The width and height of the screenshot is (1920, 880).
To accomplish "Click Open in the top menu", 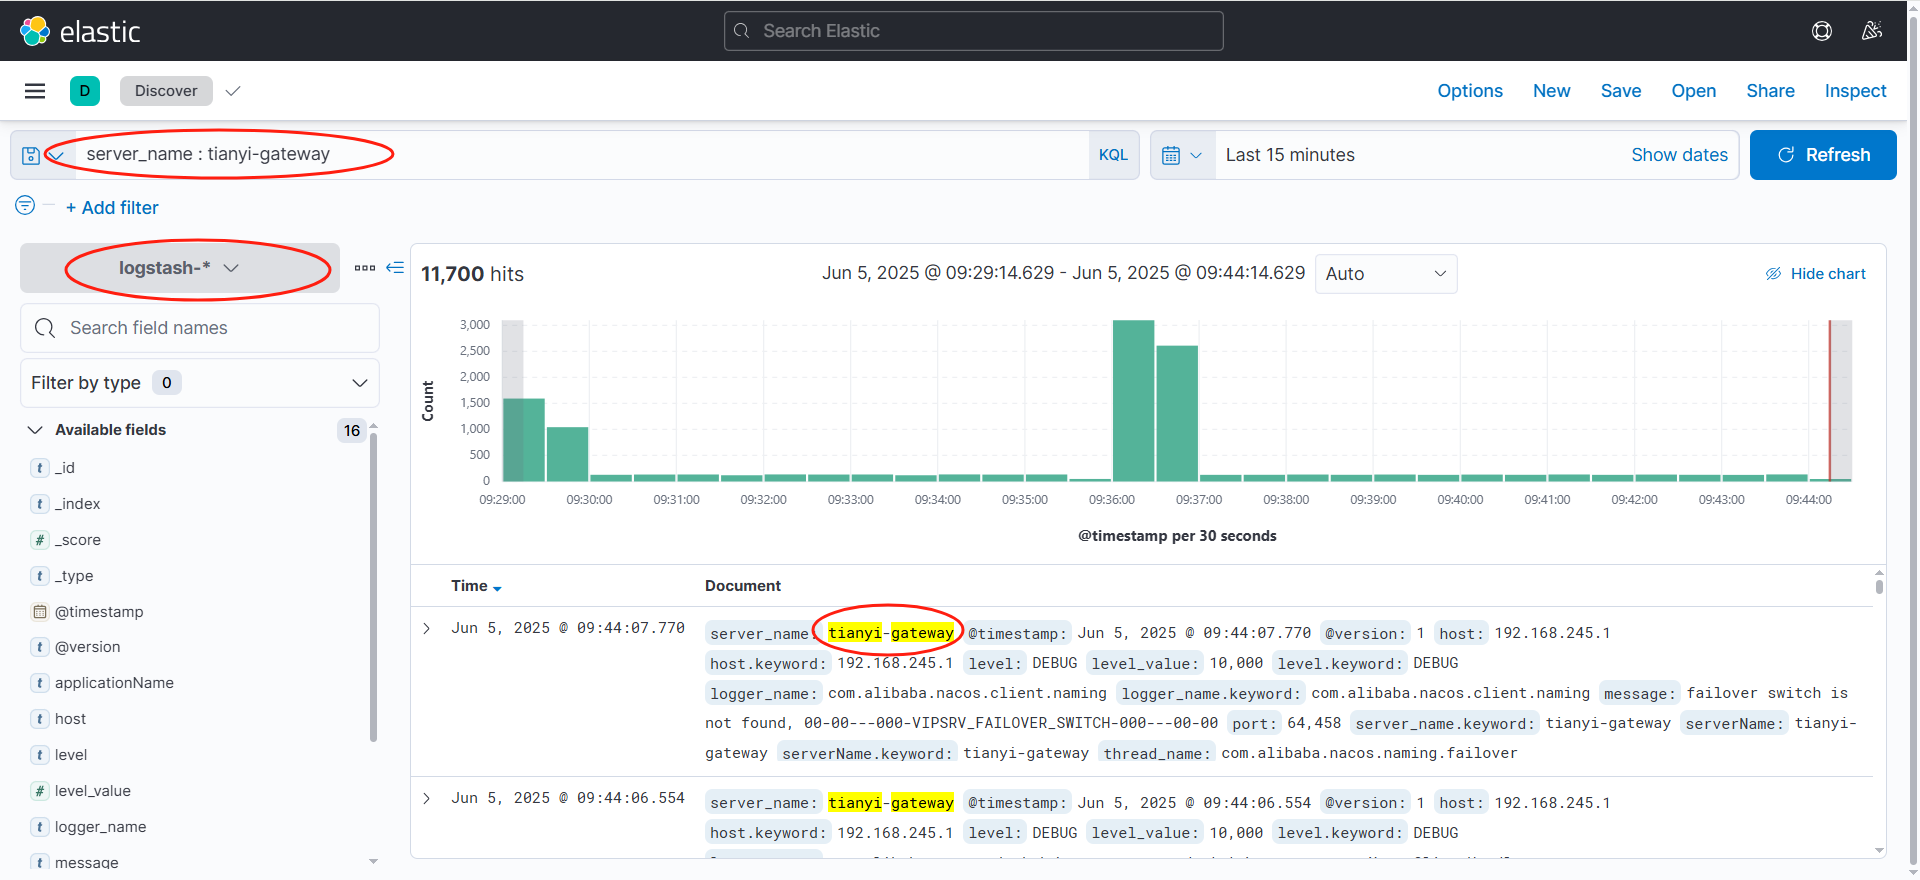I will (x=1694, y=91).
